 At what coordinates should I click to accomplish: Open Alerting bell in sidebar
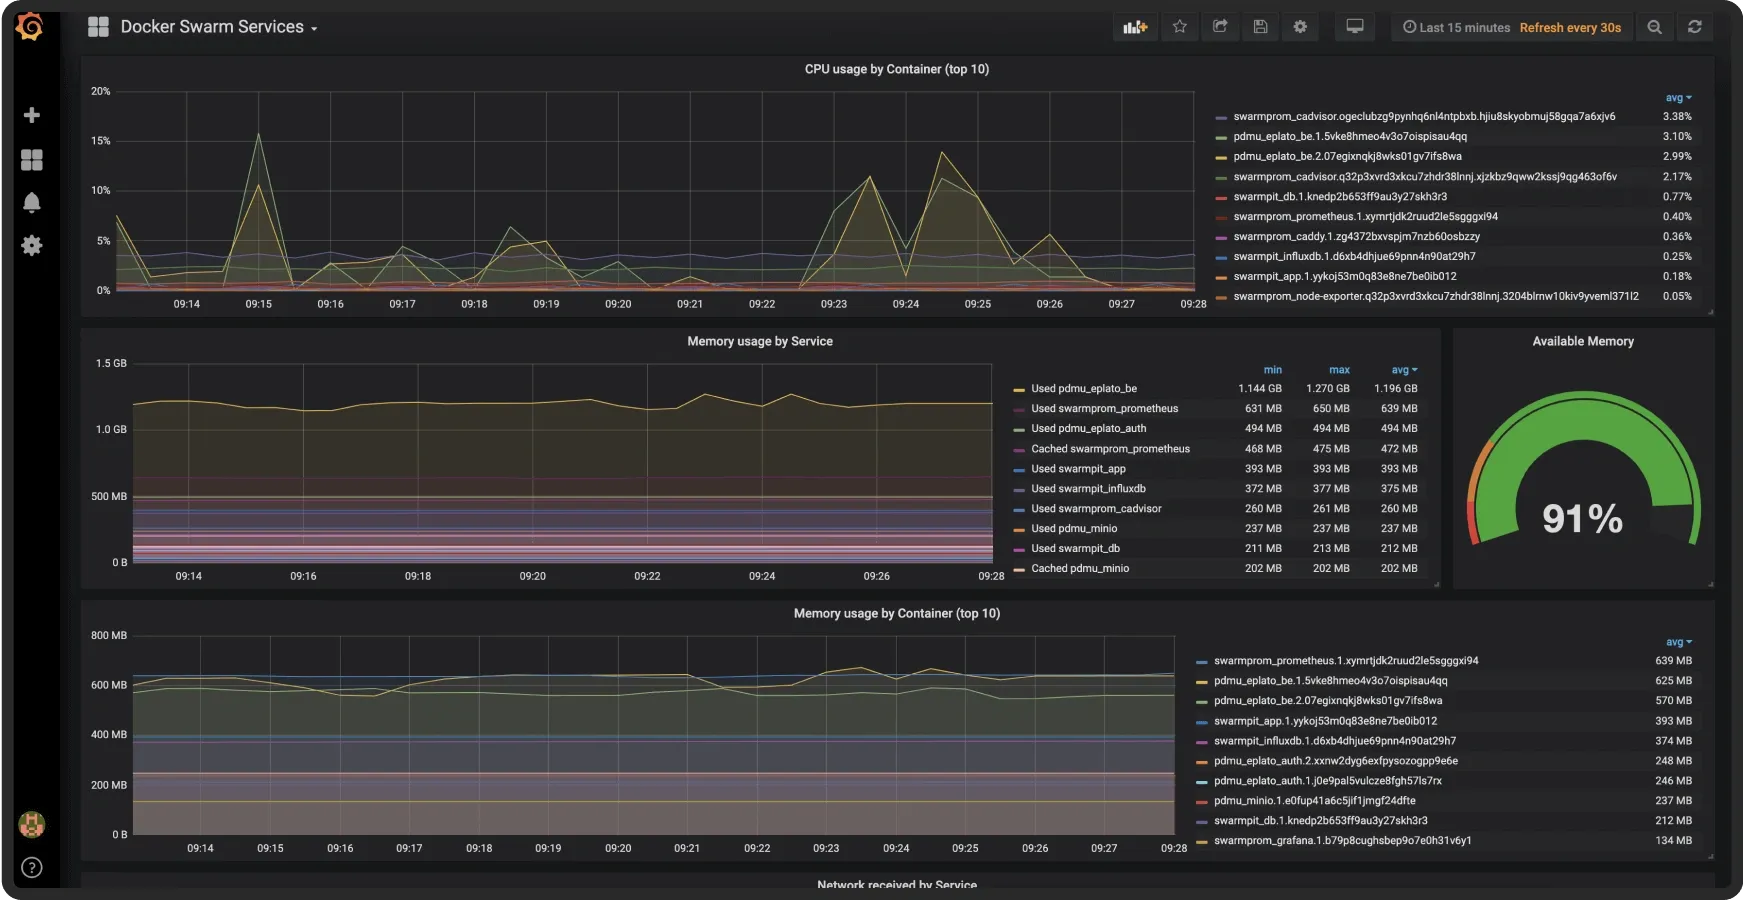tap(32, 202)
